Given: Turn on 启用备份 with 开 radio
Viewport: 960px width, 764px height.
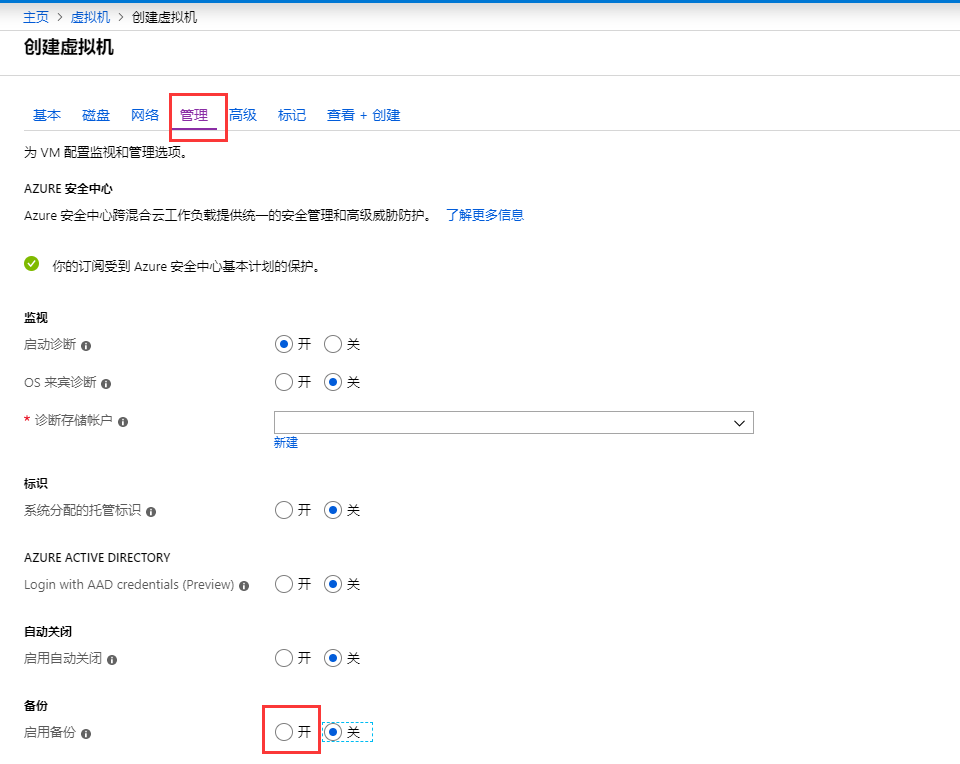Looking at the screenshot, I should point(284,733).
